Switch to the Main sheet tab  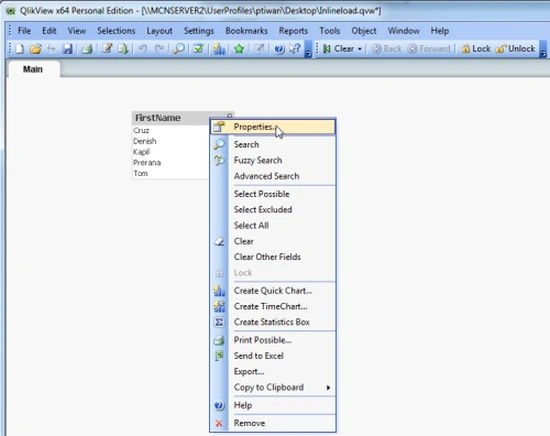pos(33,69)
